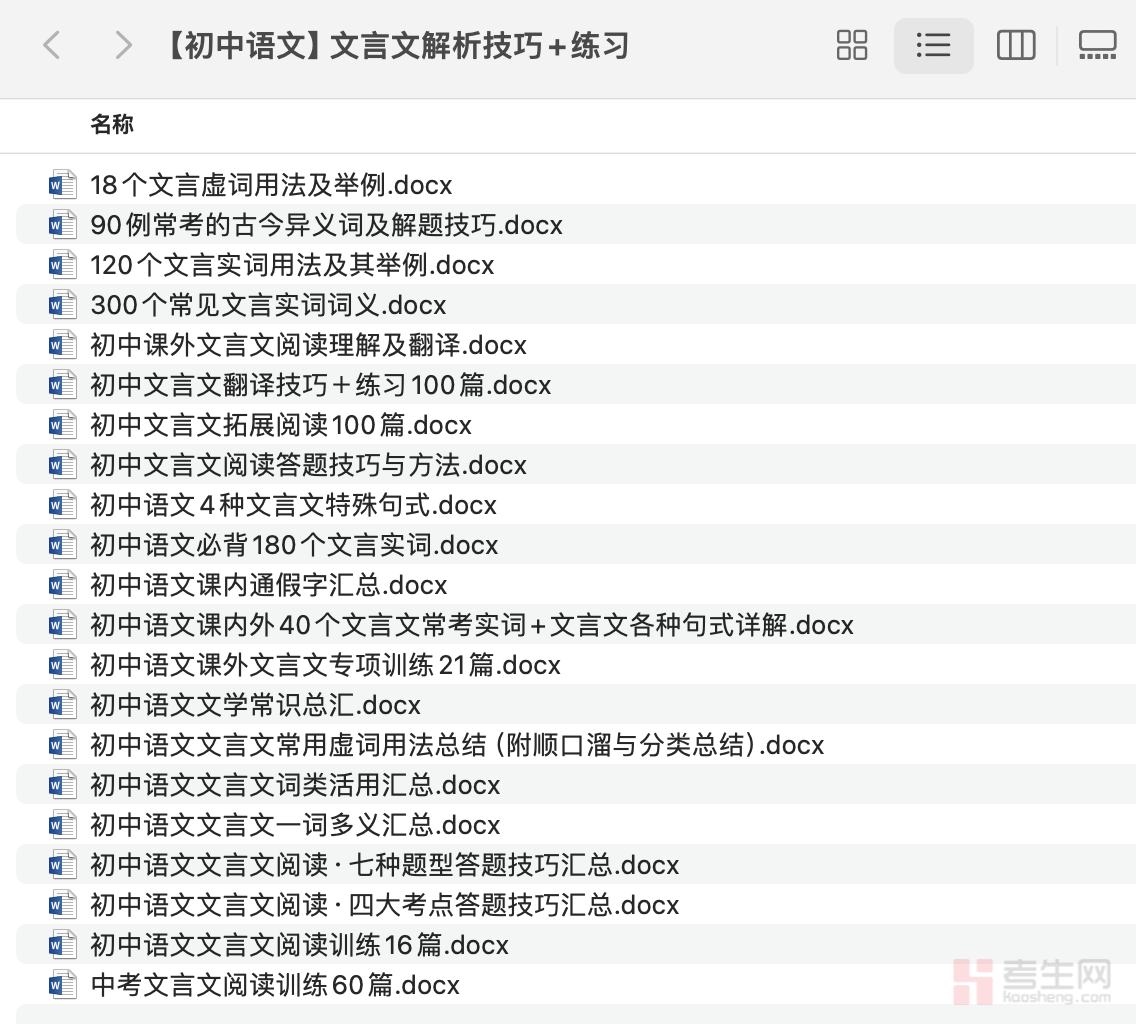Image resolution: width=1136 pixels, height=1024 pixels.
Task: Click Word icon of 18个文言虚词用法及举例.docx
Action: click(x=63, y=185)
